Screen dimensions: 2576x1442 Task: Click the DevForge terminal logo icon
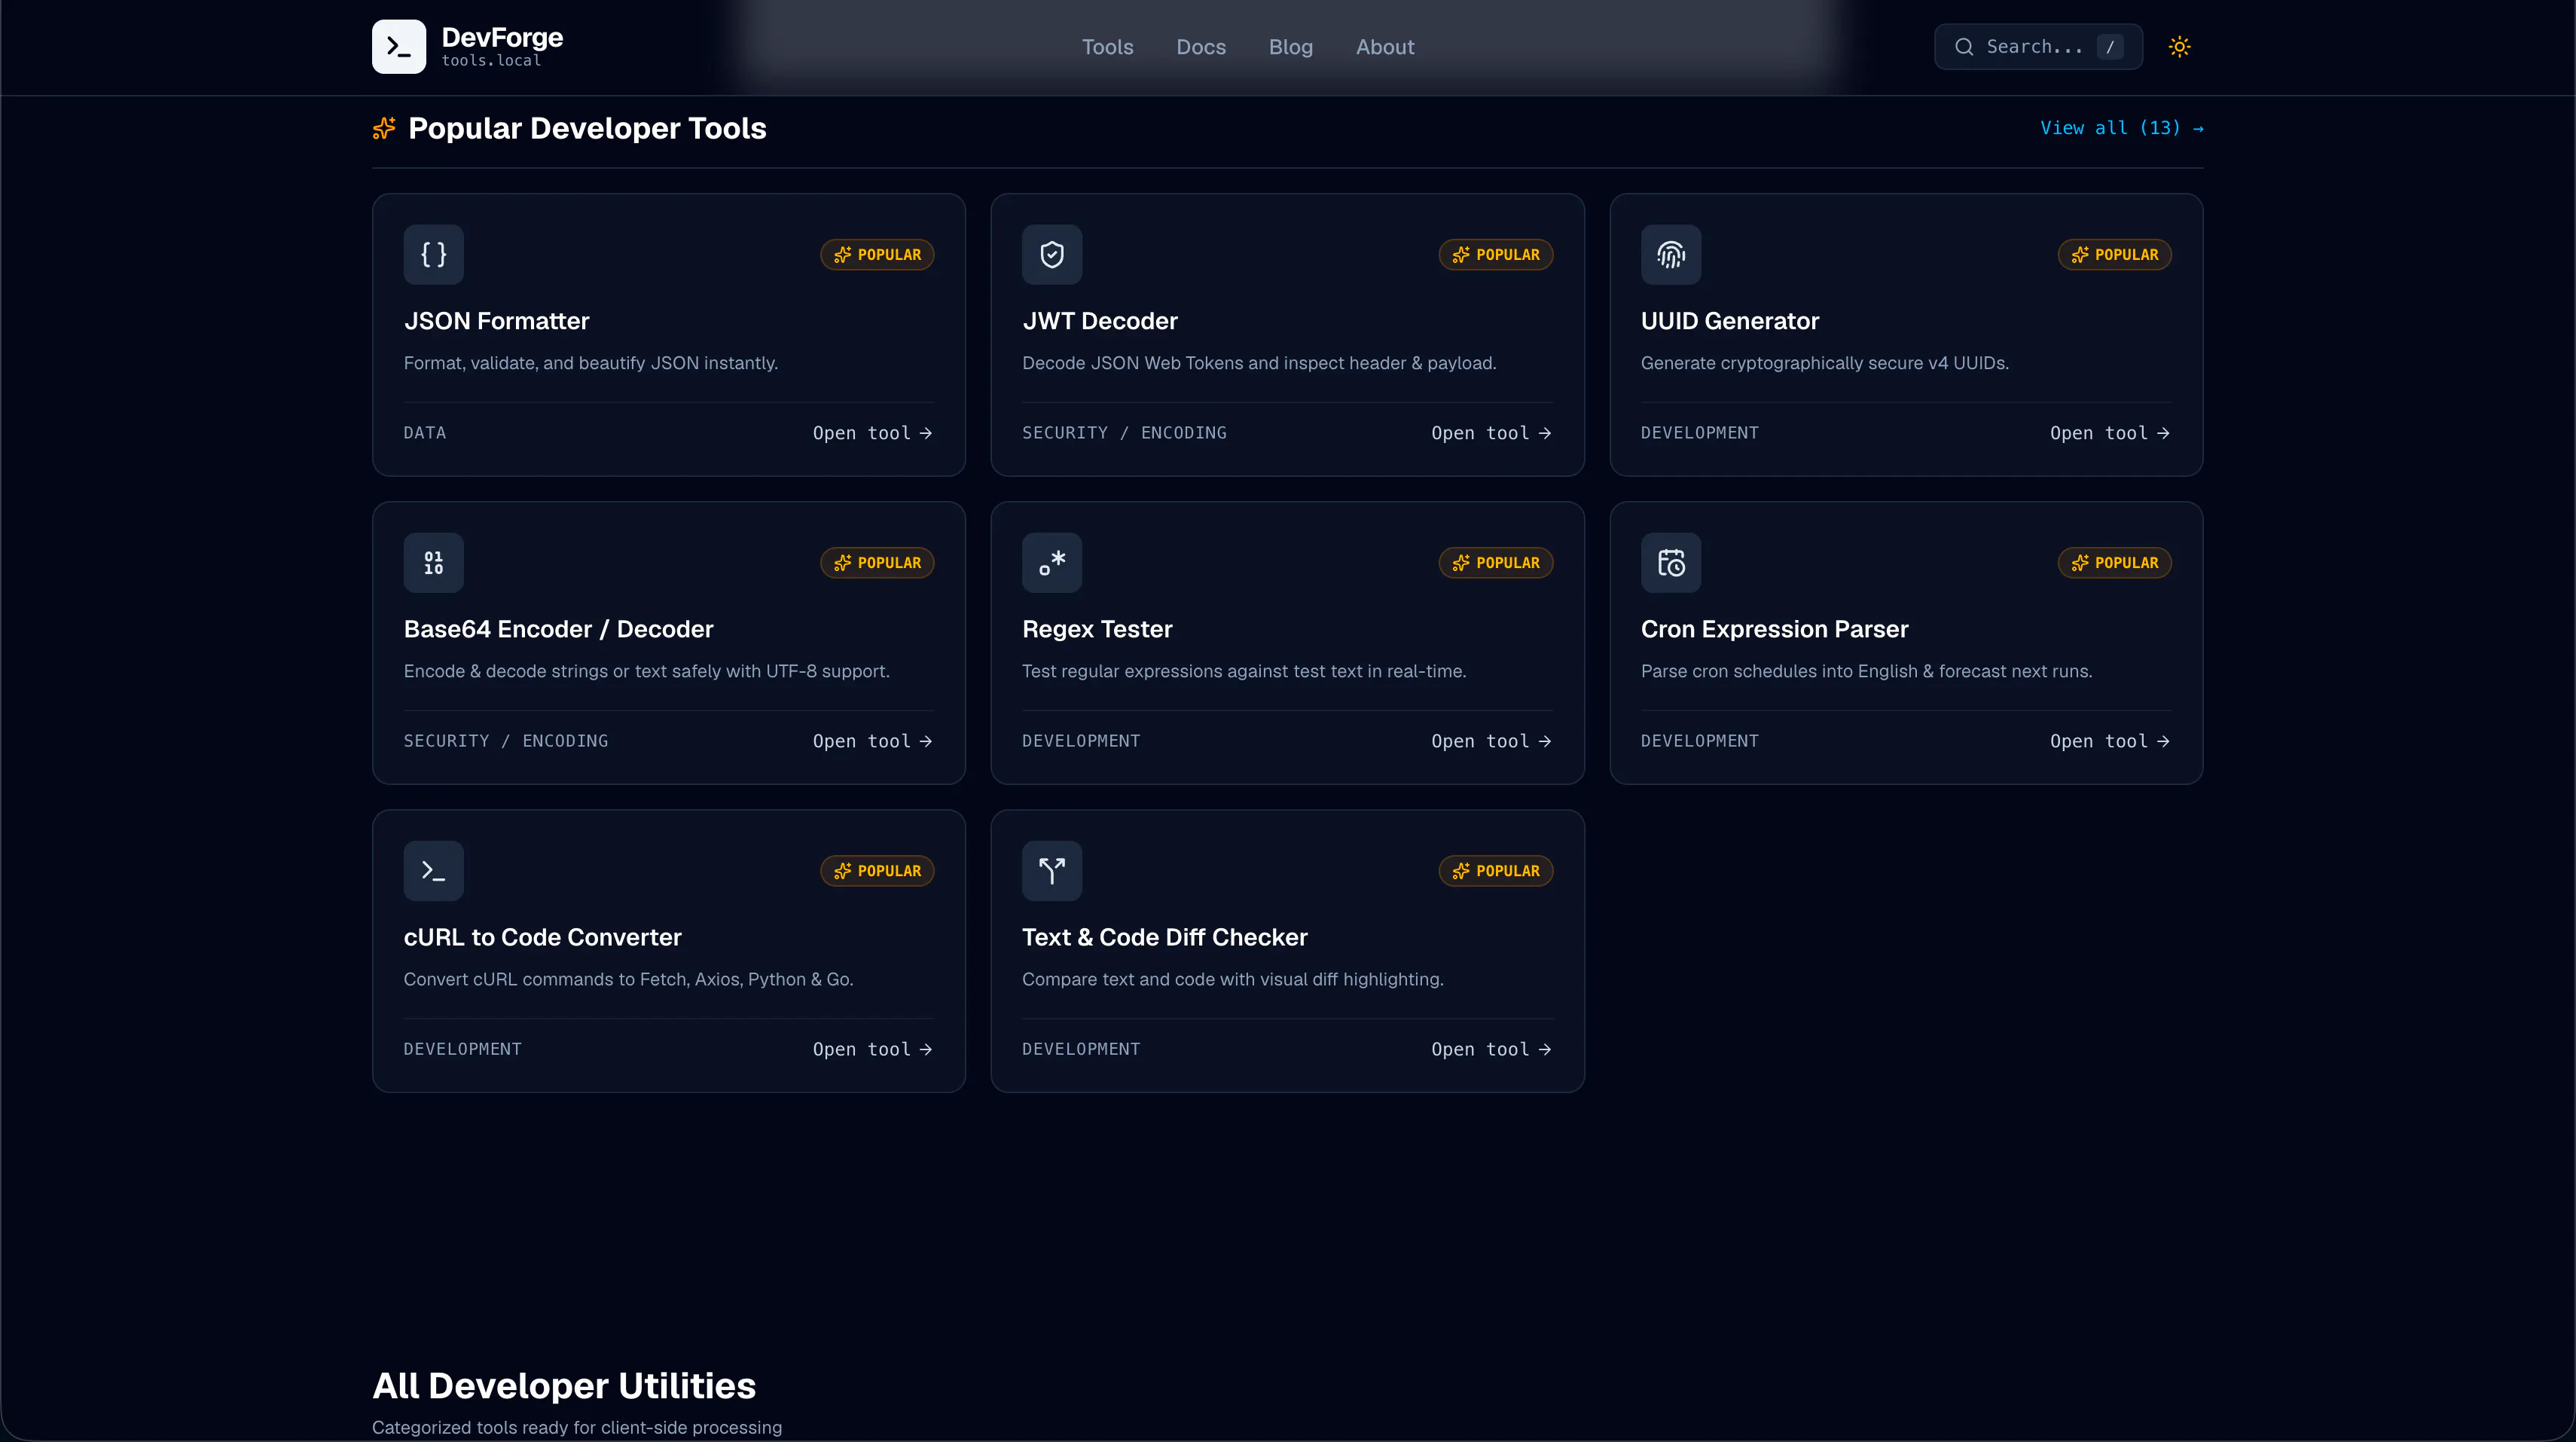pyautogui.click(x=398, y=47)
